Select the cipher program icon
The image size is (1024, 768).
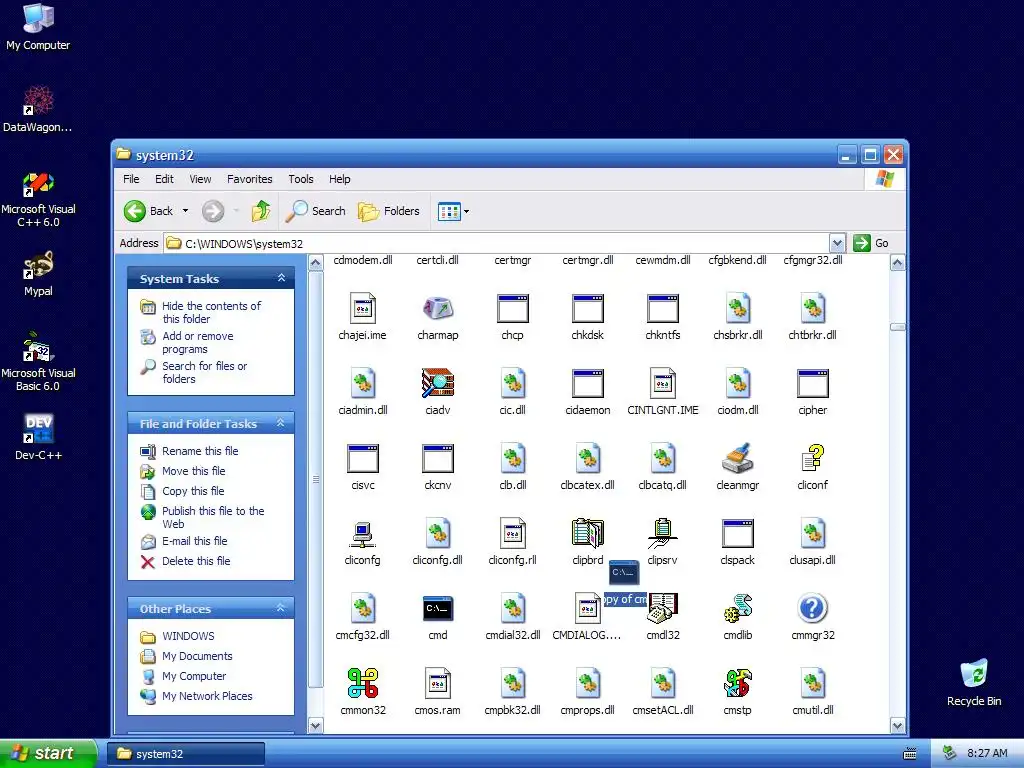[x=812, y=383]
